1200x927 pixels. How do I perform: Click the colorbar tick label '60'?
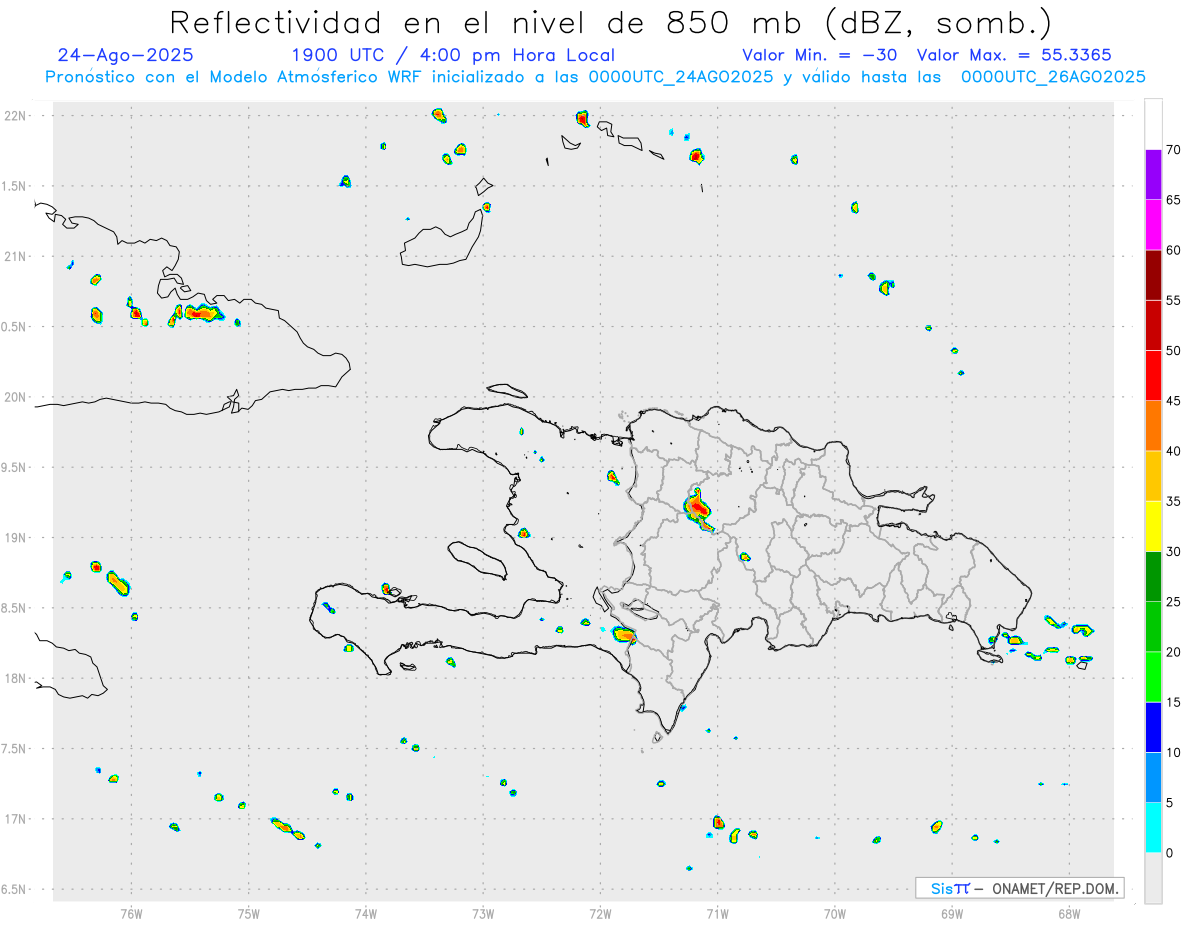tap(1173, 250)
